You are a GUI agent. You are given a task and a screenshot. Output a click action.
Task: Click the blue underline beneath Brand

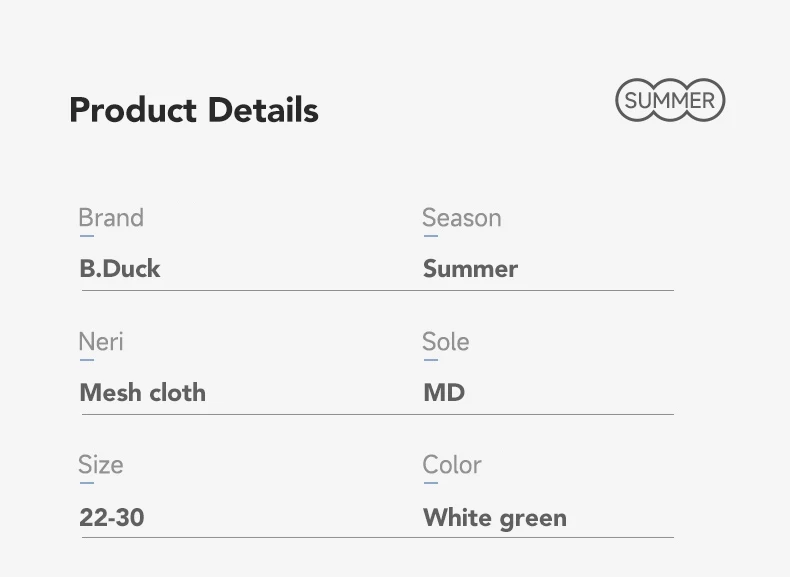pos(87,236)
